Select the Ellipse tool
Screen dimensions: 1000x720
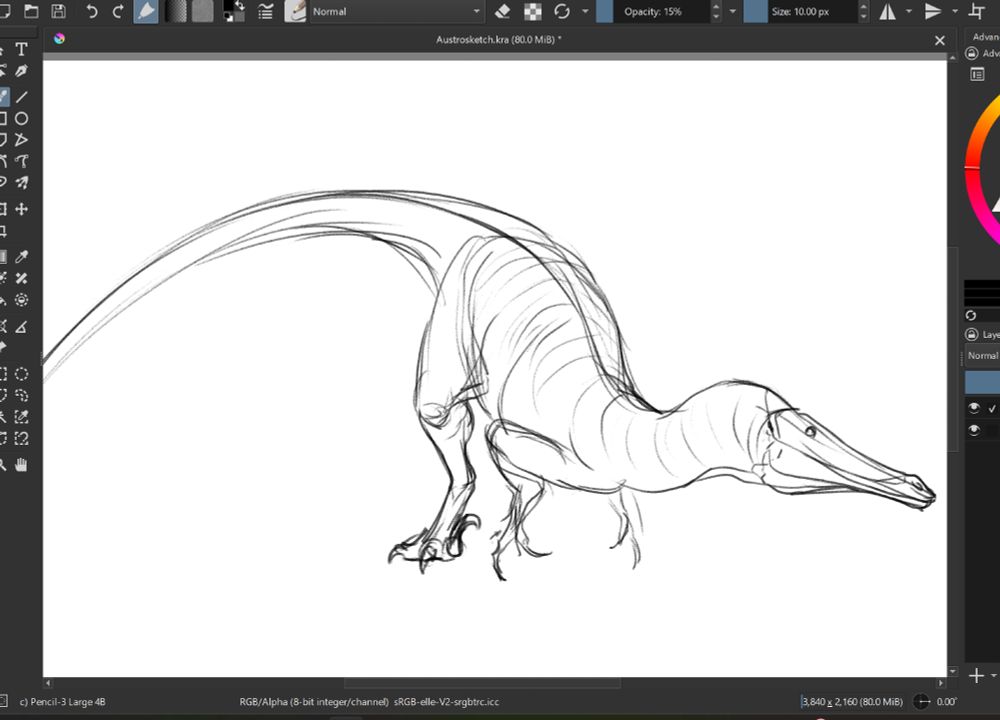(x=22, y=118)
